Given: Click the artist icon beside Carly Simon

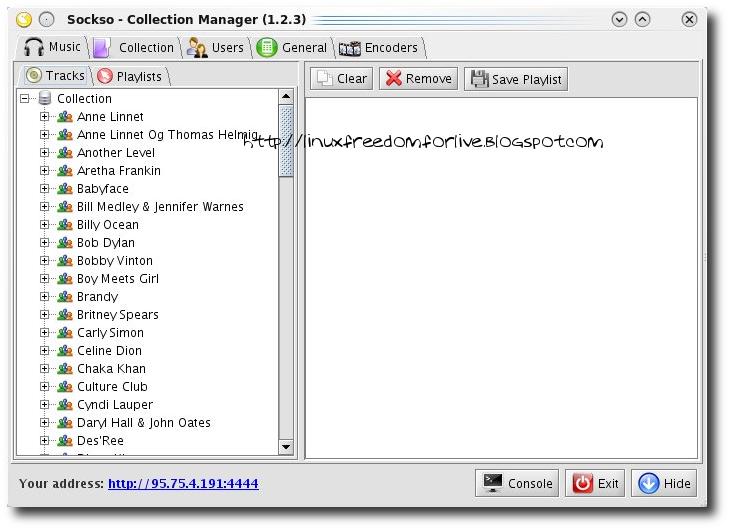Looking at the screenshot, I should coord(65,333).
